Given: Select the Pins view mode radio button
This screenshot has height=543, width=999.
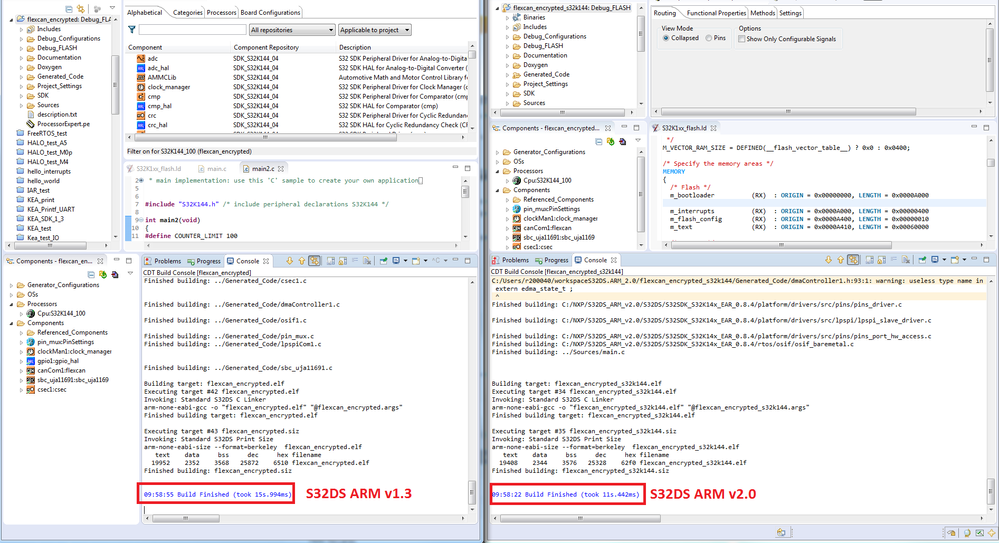Looking at the screenshot, I should (x=708, y=38).
